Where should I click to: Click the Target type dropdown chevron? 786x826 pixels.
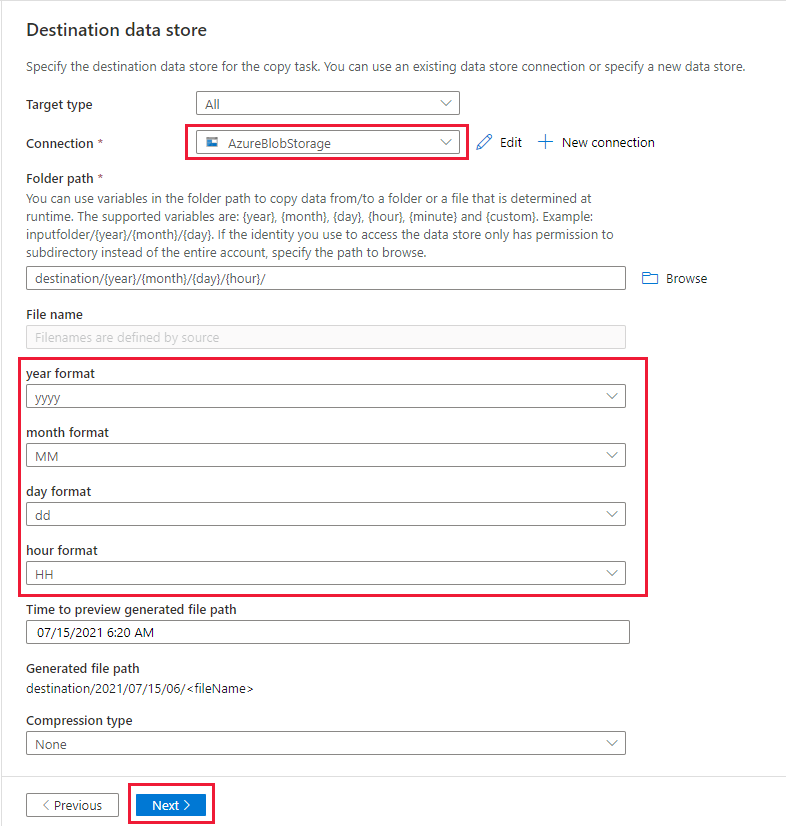coord(446,103)
